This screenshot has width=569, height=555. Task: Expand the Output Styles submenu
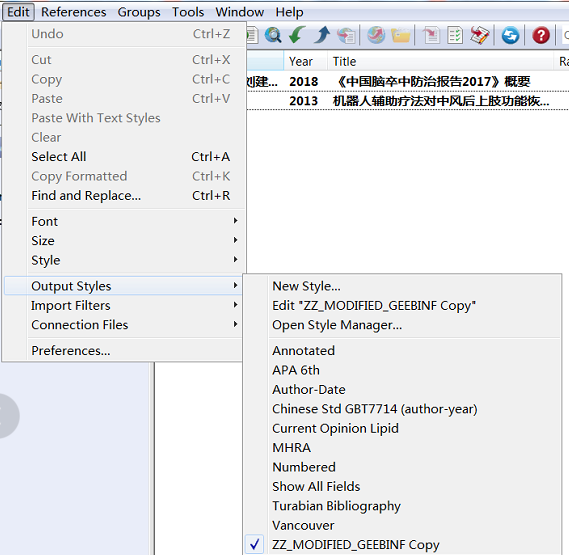coord(123,286)
